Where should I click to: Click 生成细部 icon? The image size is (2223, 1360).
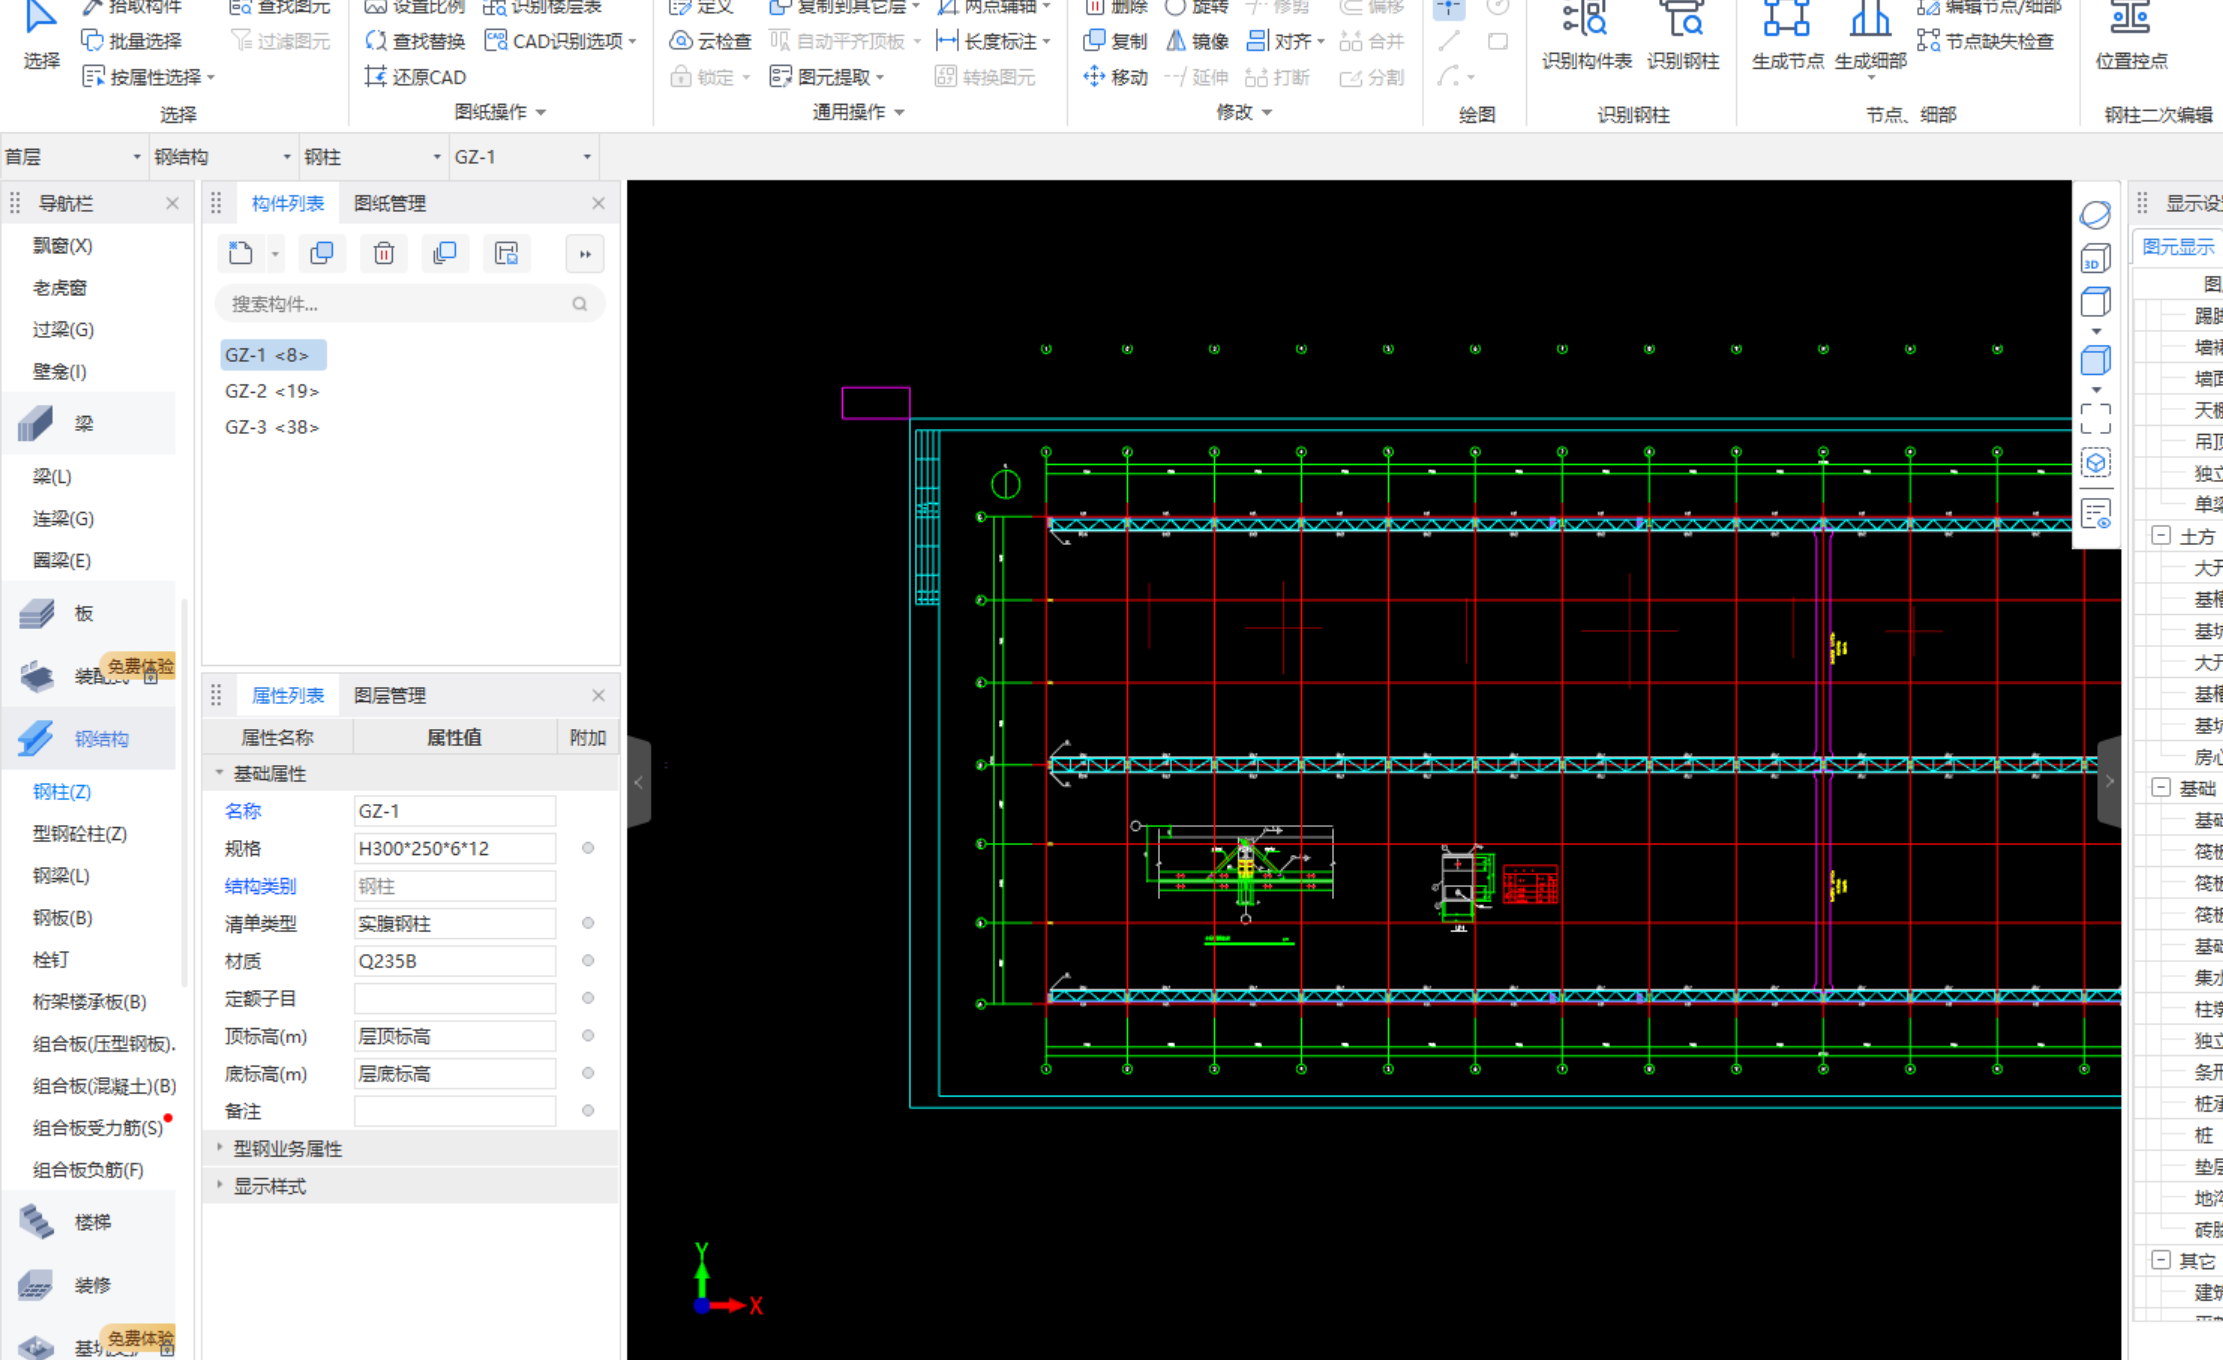(1870, 36)
